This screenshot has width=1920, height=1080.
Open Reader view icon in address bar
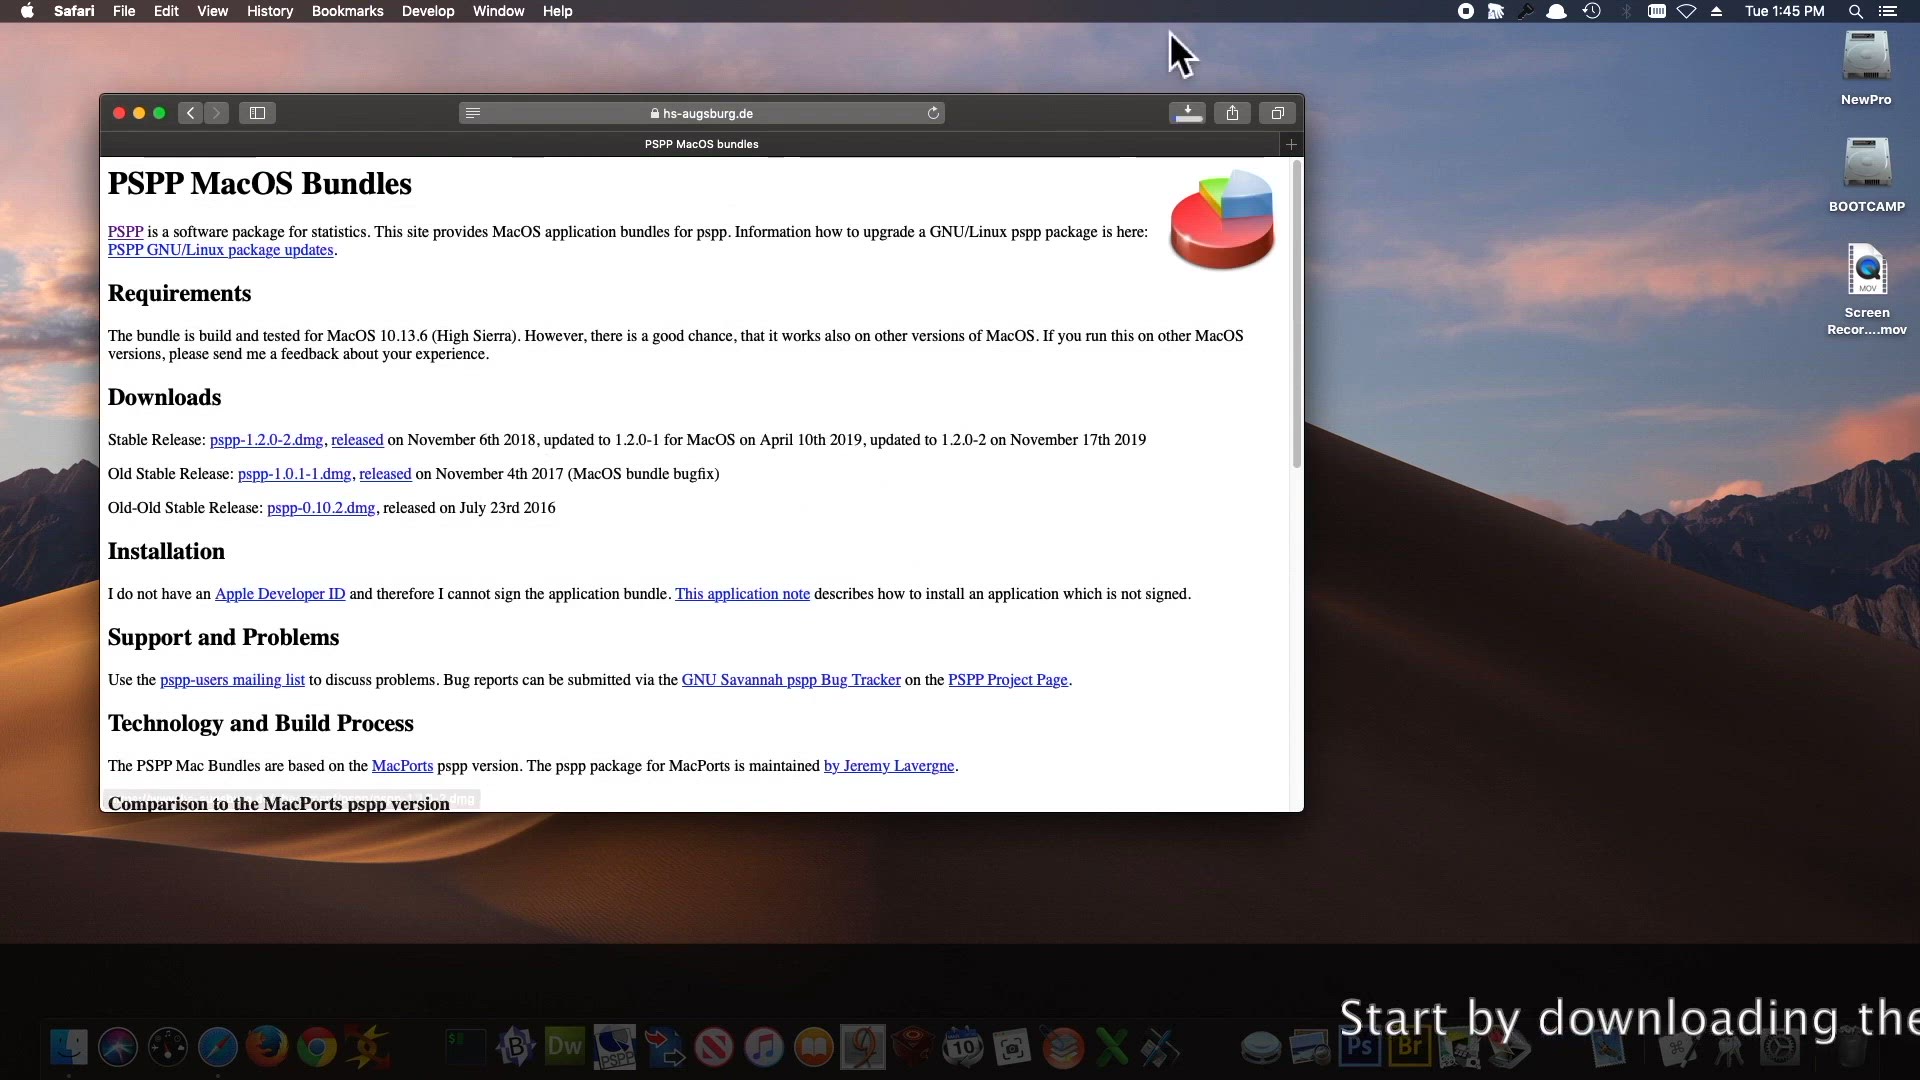coord(473,113)
